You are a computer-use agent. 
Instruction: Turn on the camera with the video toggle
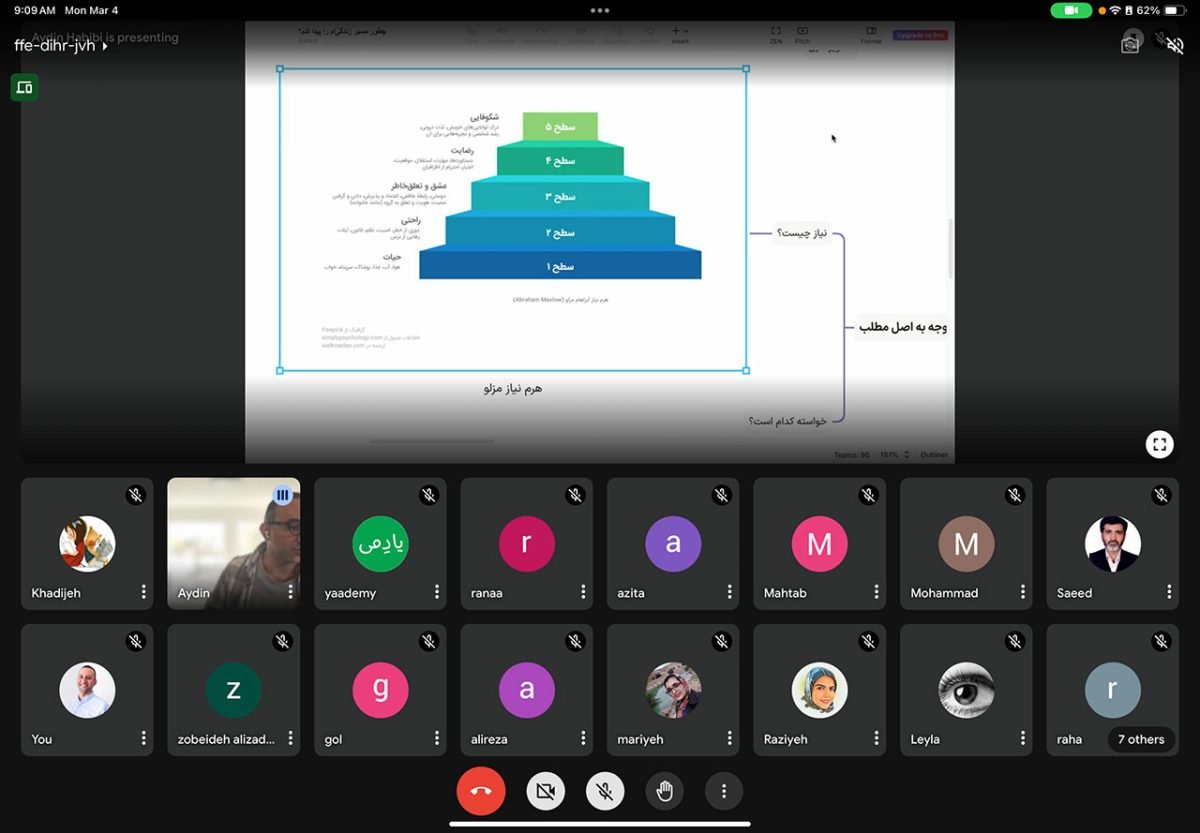545,792
